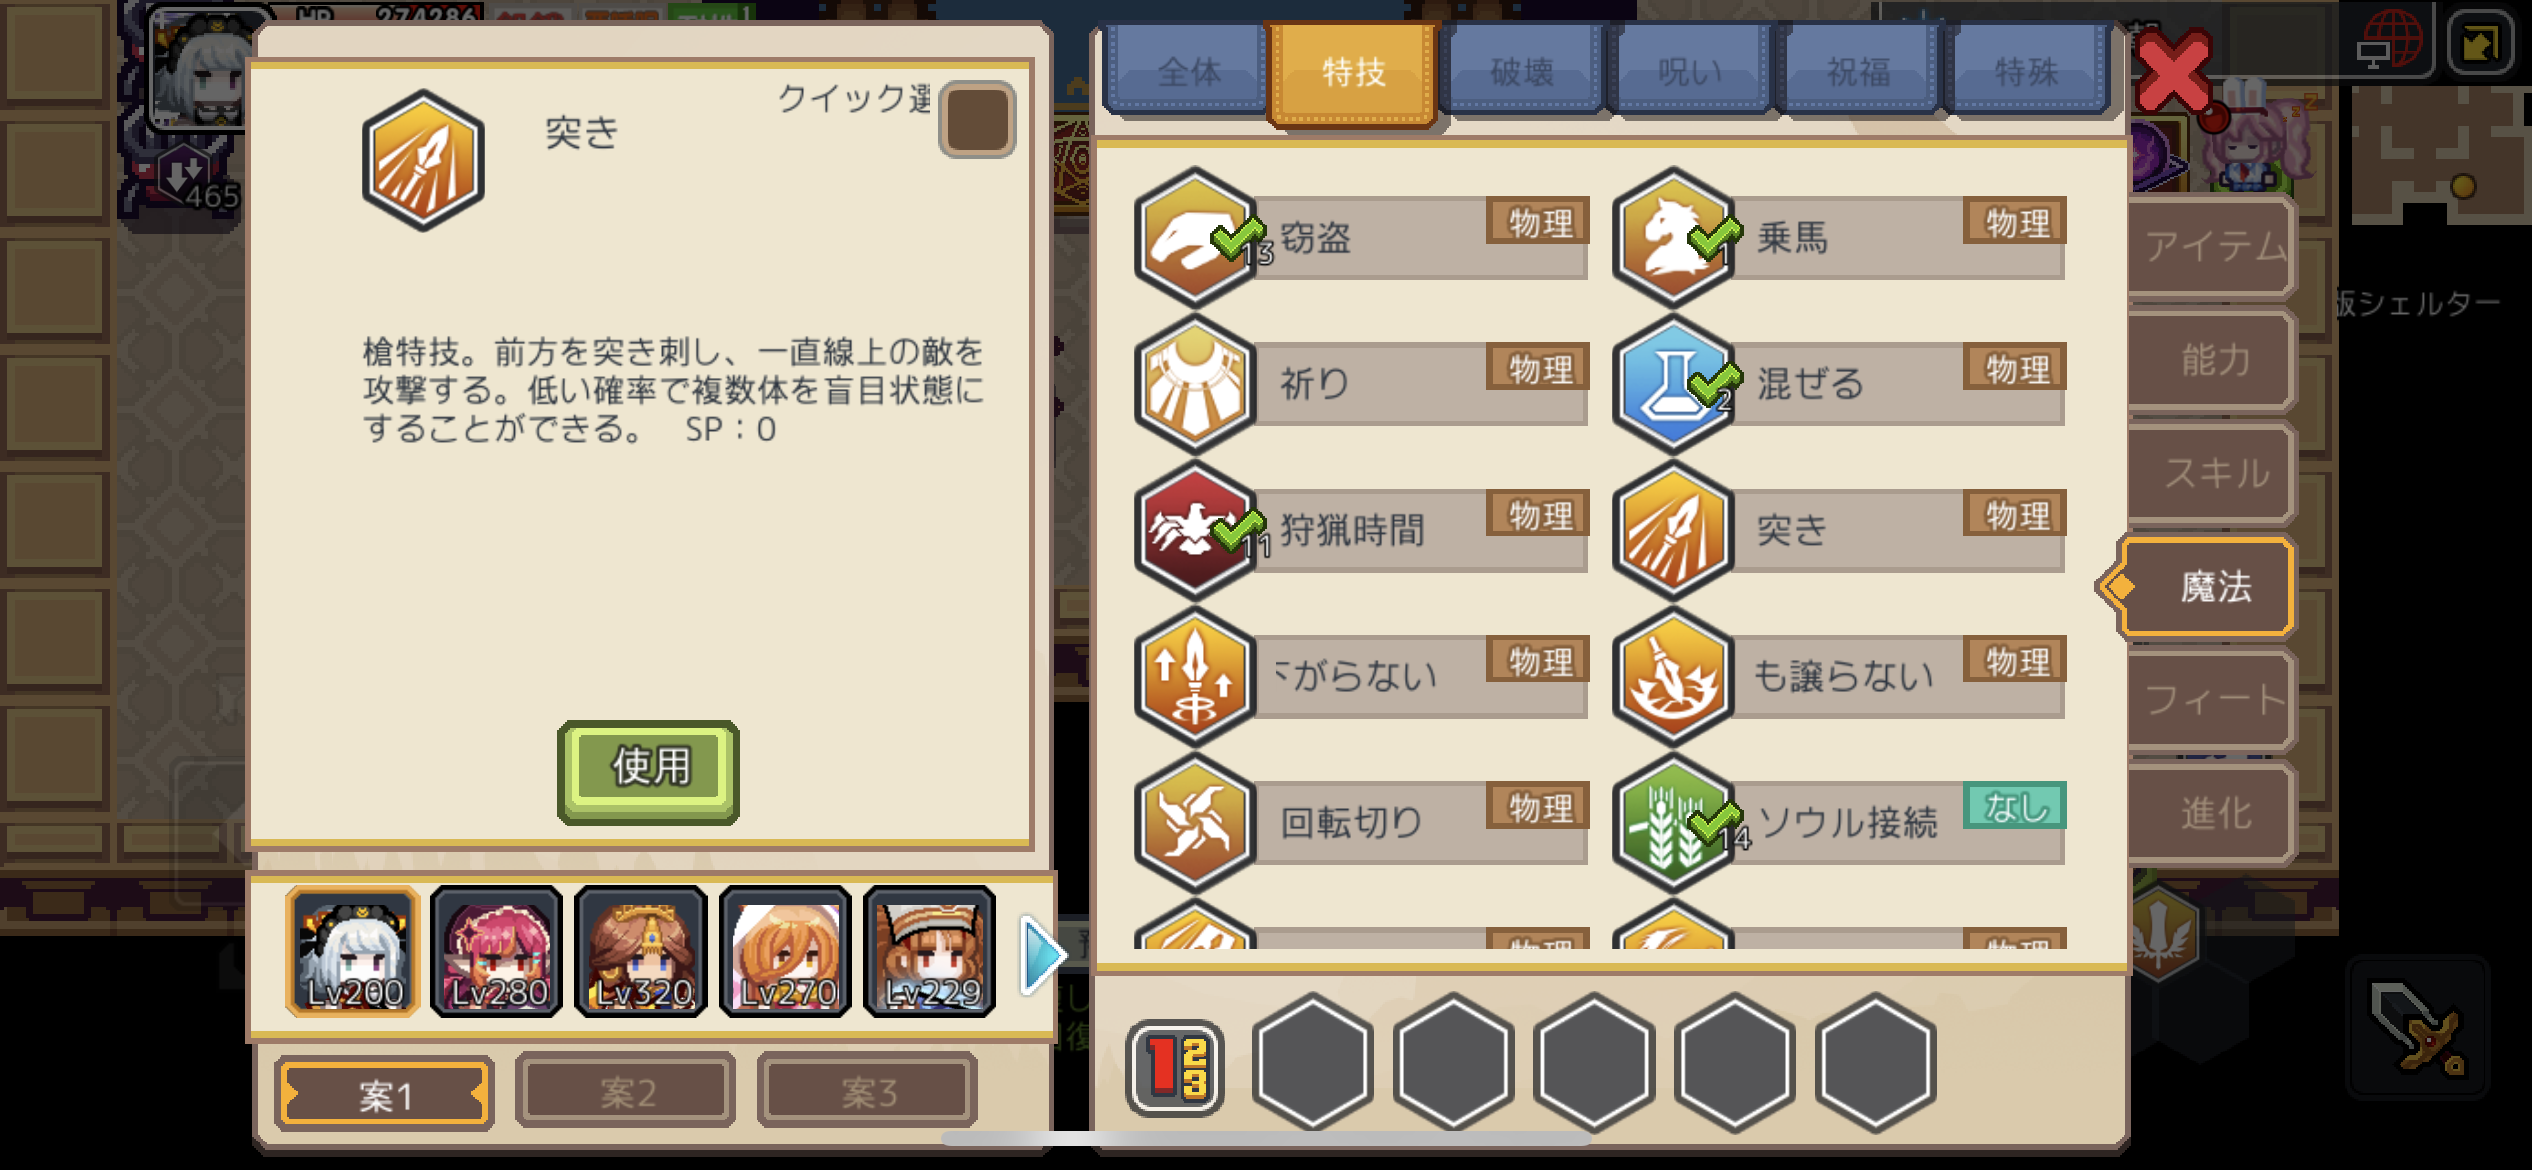Select the 混ぜる flask skill icon

coord(1673,384)
